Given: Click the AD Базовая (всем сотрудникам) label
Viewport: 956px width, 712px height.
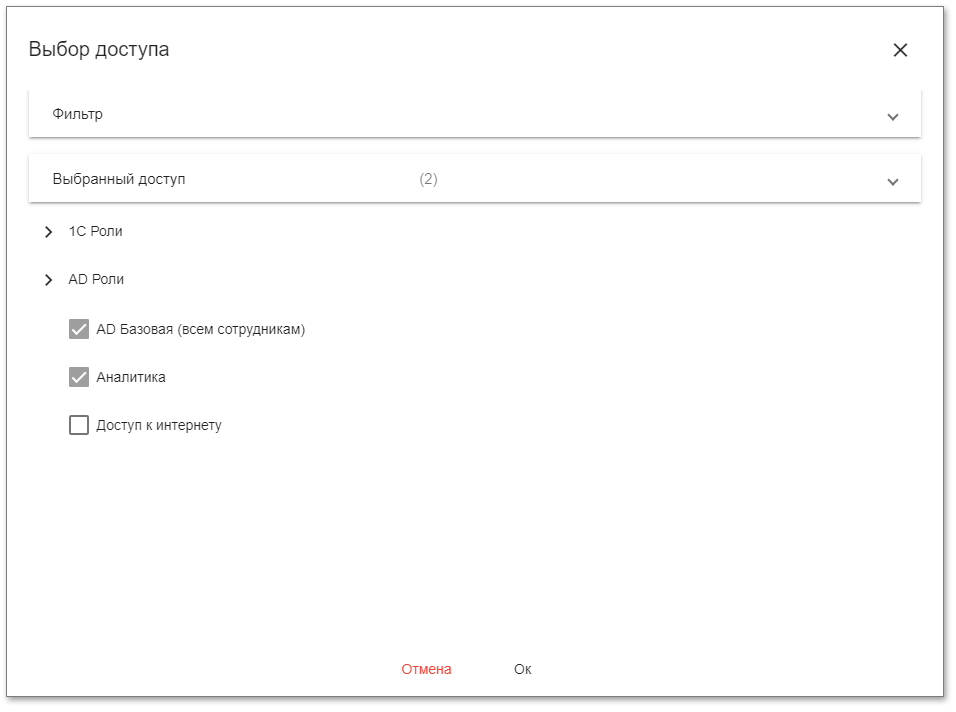Looking at the screenshot, I should coord(200,329).
